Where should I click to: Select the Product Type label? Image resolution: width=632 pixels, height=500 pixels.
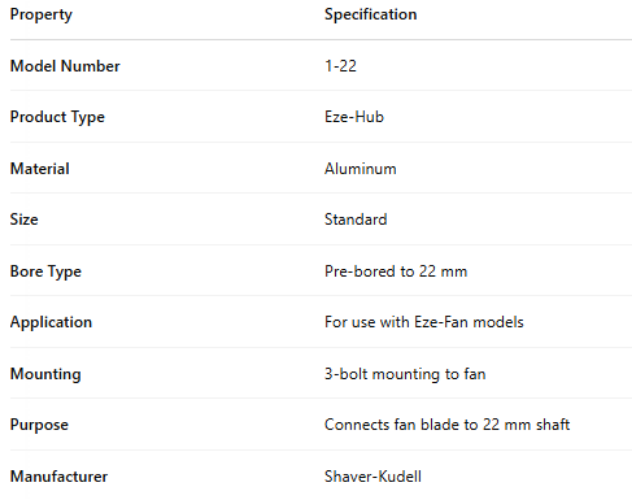[57, 117]
